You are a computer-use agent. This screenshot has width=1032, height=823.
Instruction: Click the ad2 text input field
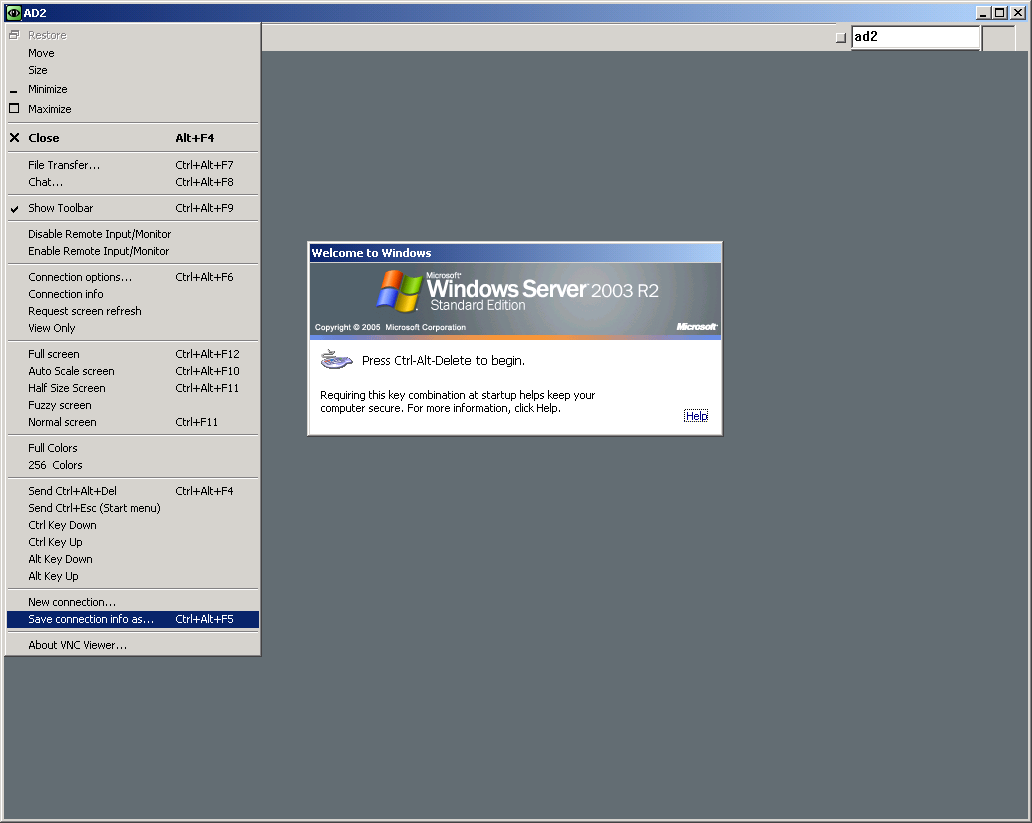914,37
